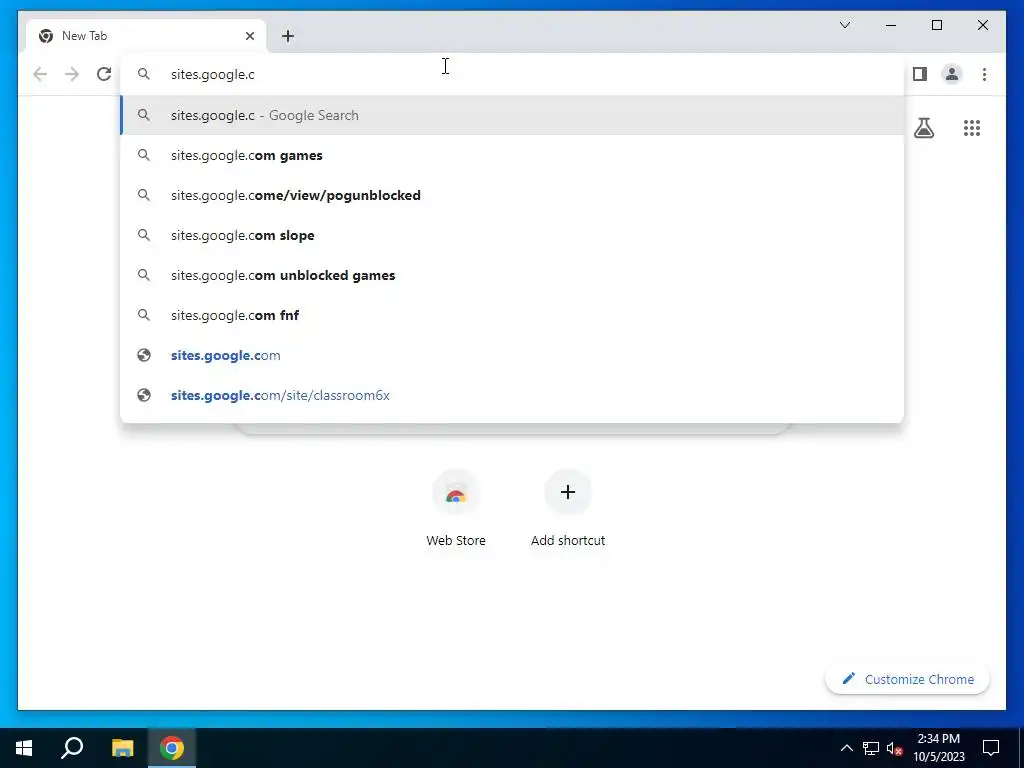Choose 'sites.google.com games' suggestion
1024x768 pixels.
513,155
